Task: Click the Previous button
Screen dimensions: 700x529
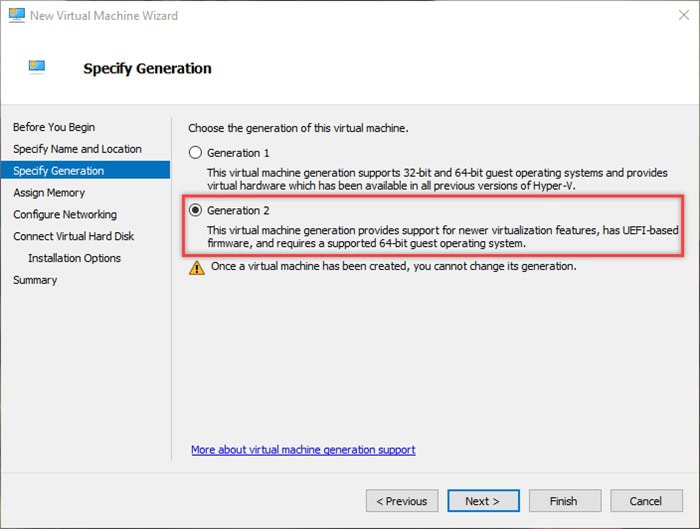Action: pos(402,501)
